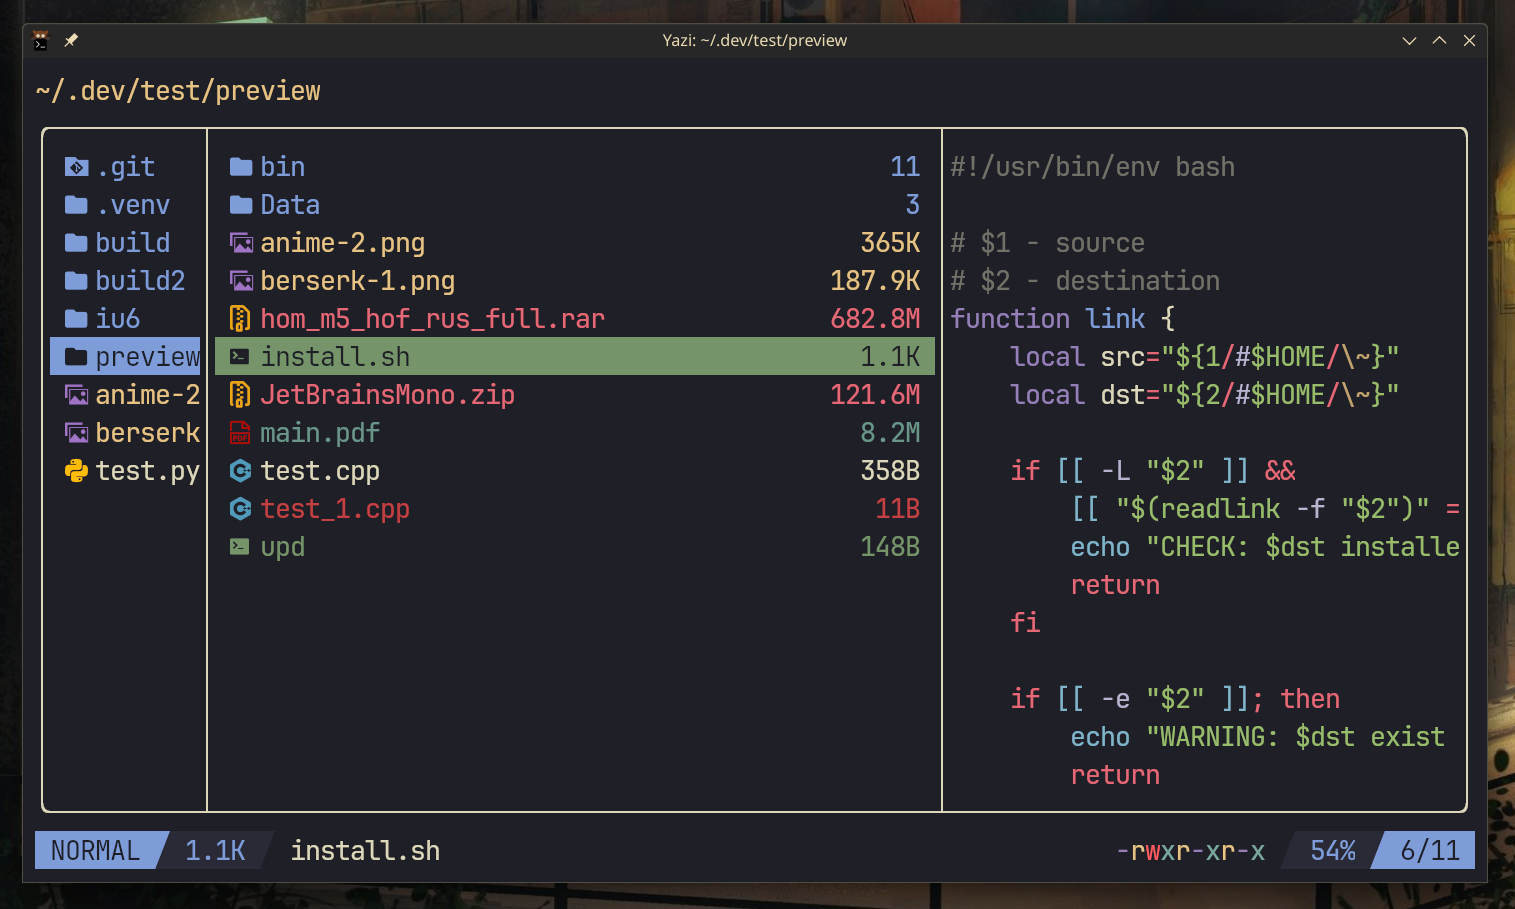Select hom_m5_hof_rus_full.rar archive
The image size is (1515, 909).
[x=432, y=319]
